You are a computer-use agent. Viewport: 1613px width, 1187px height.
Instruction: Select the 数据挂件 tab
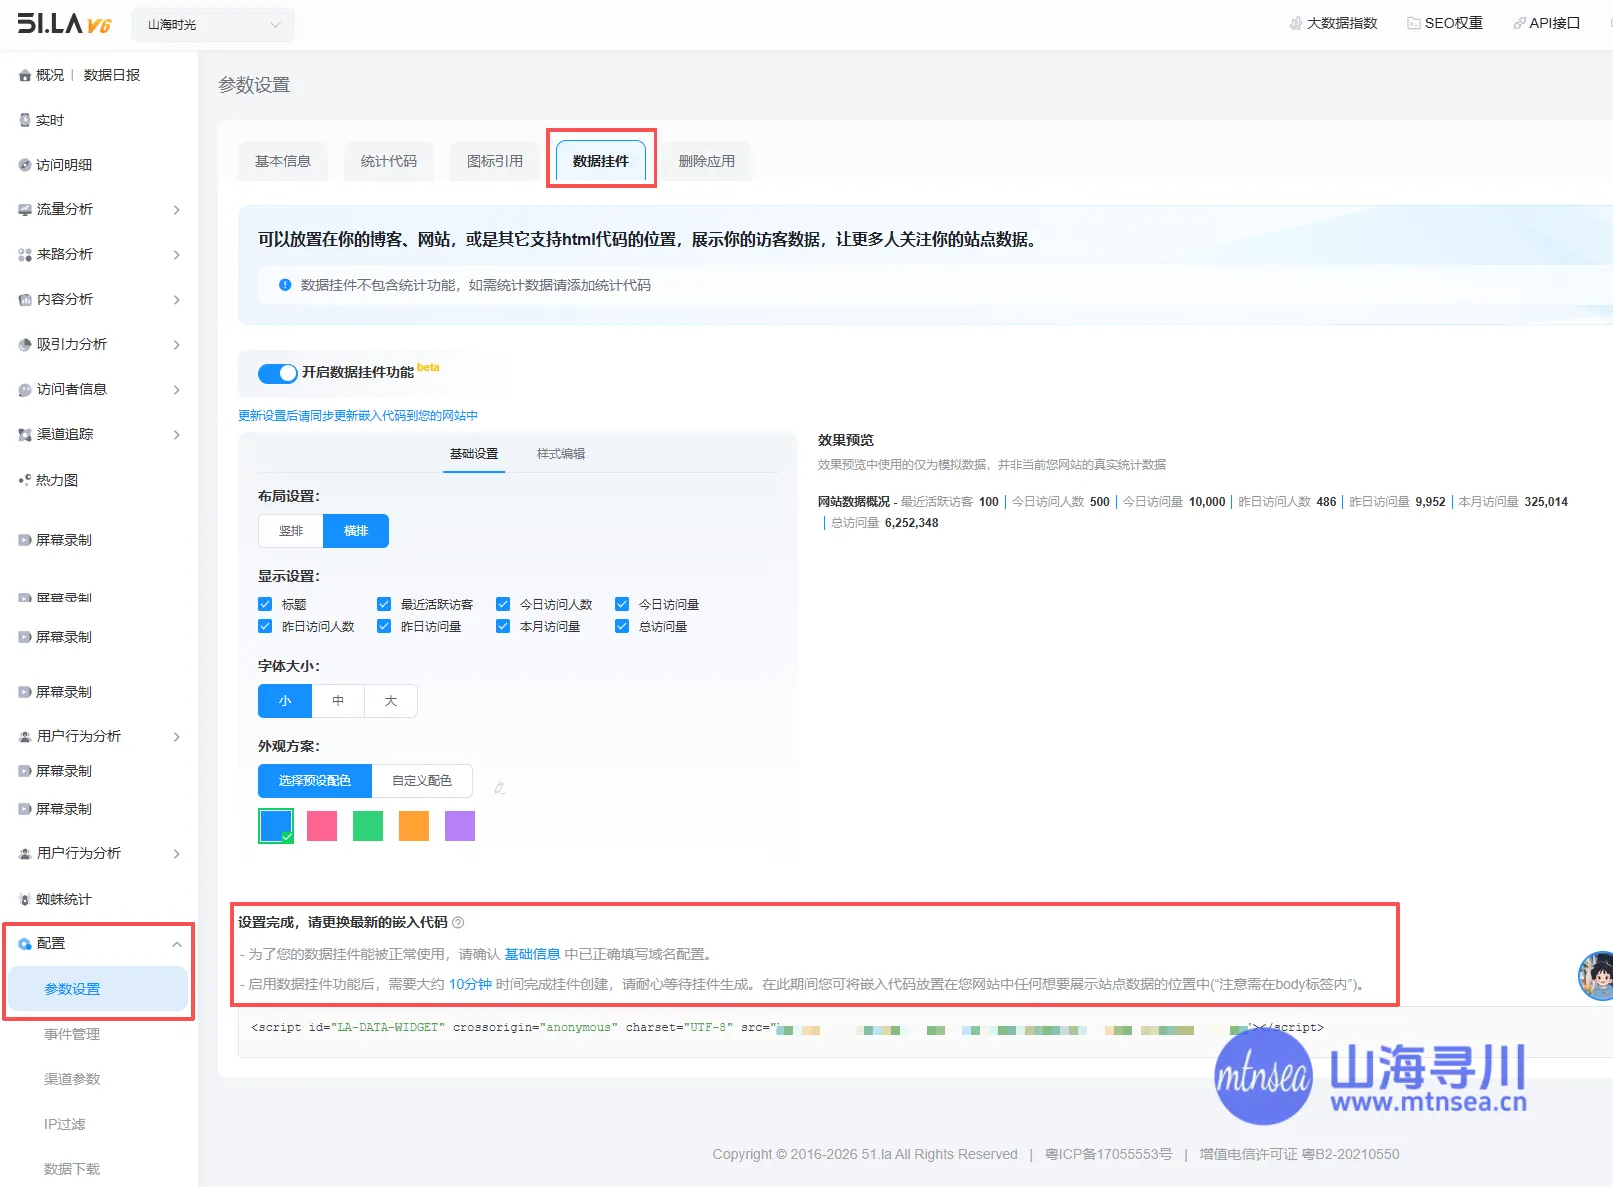point(601,161)
